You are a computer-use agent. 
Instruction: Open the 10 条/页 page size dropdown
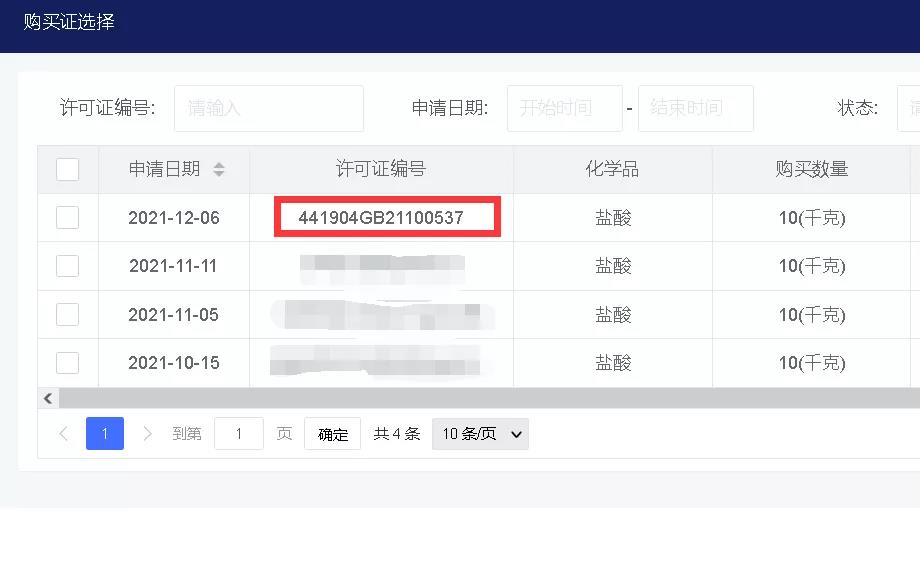(480, 434)
